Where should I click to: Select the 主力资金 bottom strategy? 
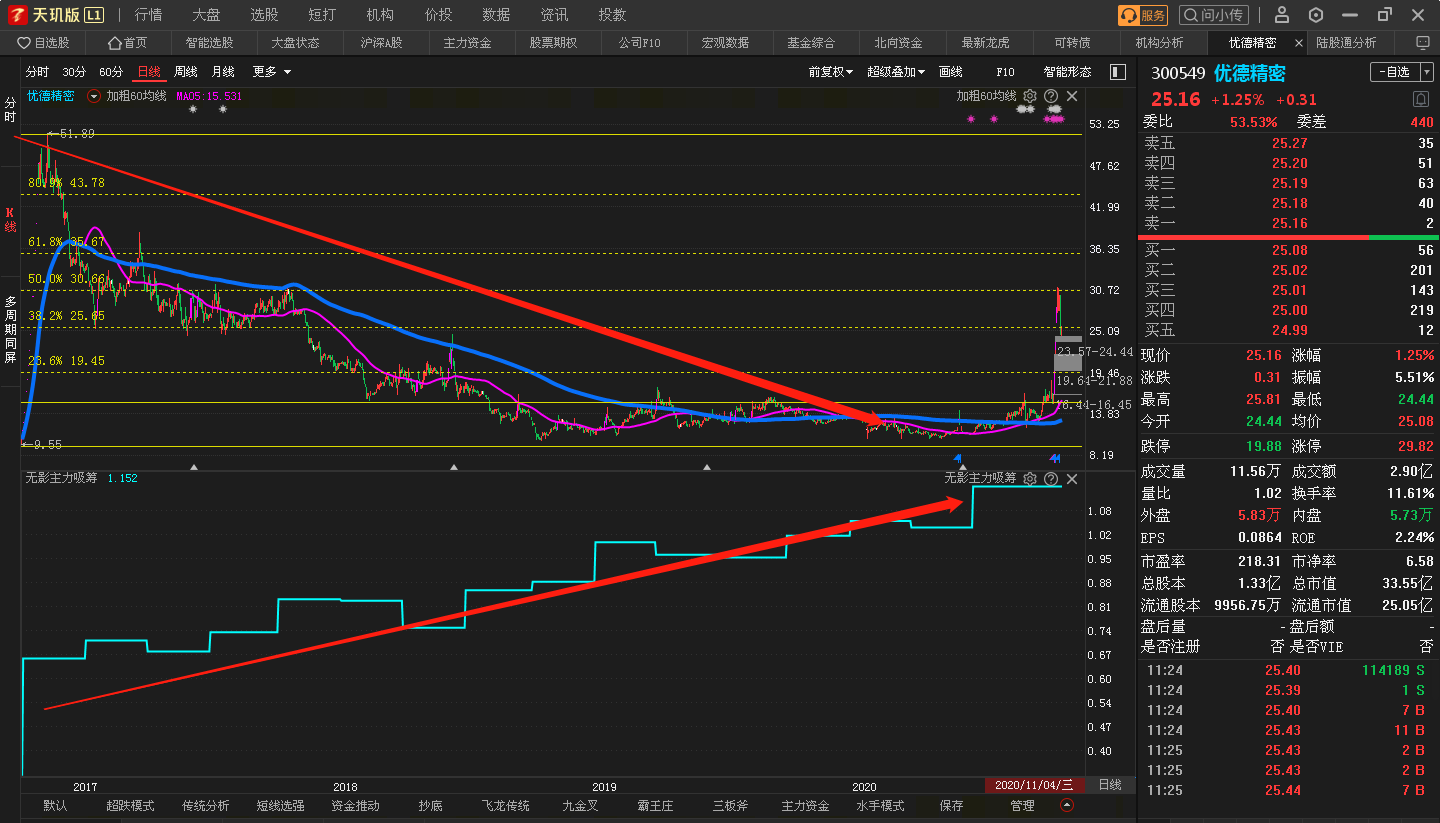pyautogui.click(x=805, y=805)
